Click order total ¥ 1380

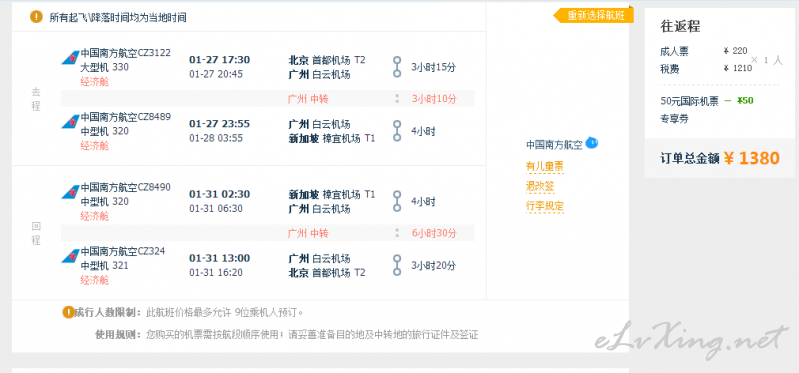pos(752,158)
